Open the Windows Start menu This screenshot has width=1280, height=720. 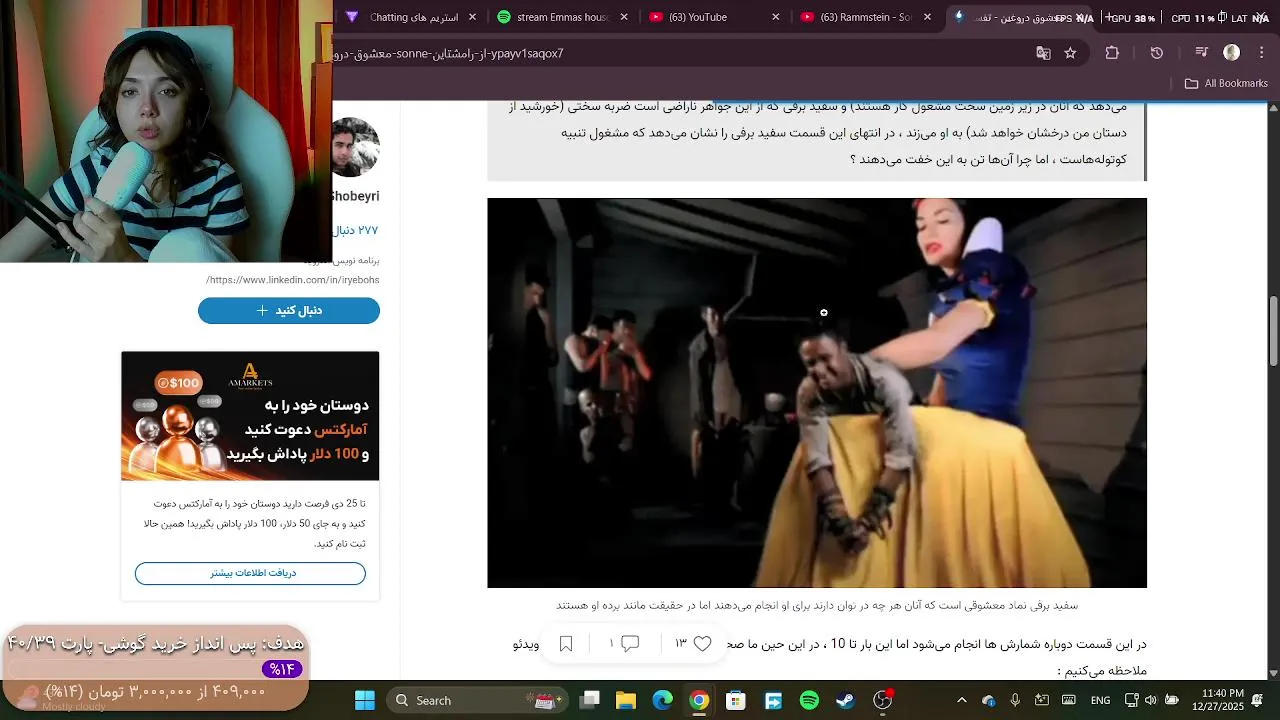tap(364, 700)
